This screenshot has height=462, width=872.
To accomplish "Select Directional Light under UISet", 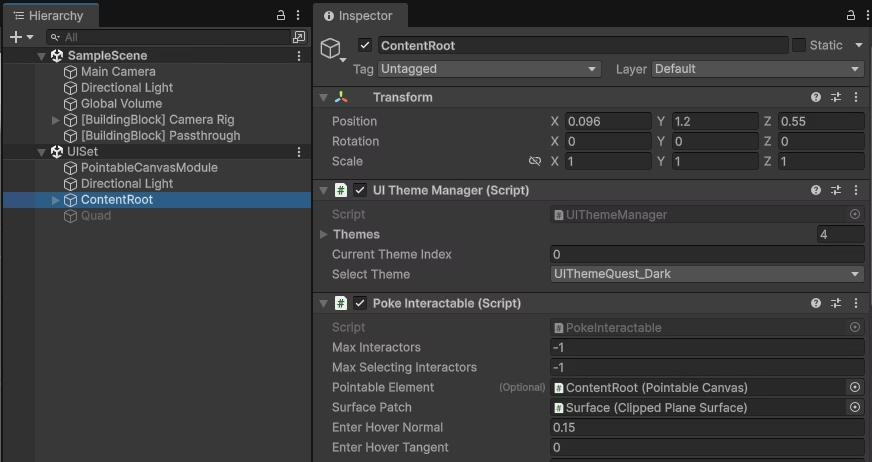I will point(127,184).
